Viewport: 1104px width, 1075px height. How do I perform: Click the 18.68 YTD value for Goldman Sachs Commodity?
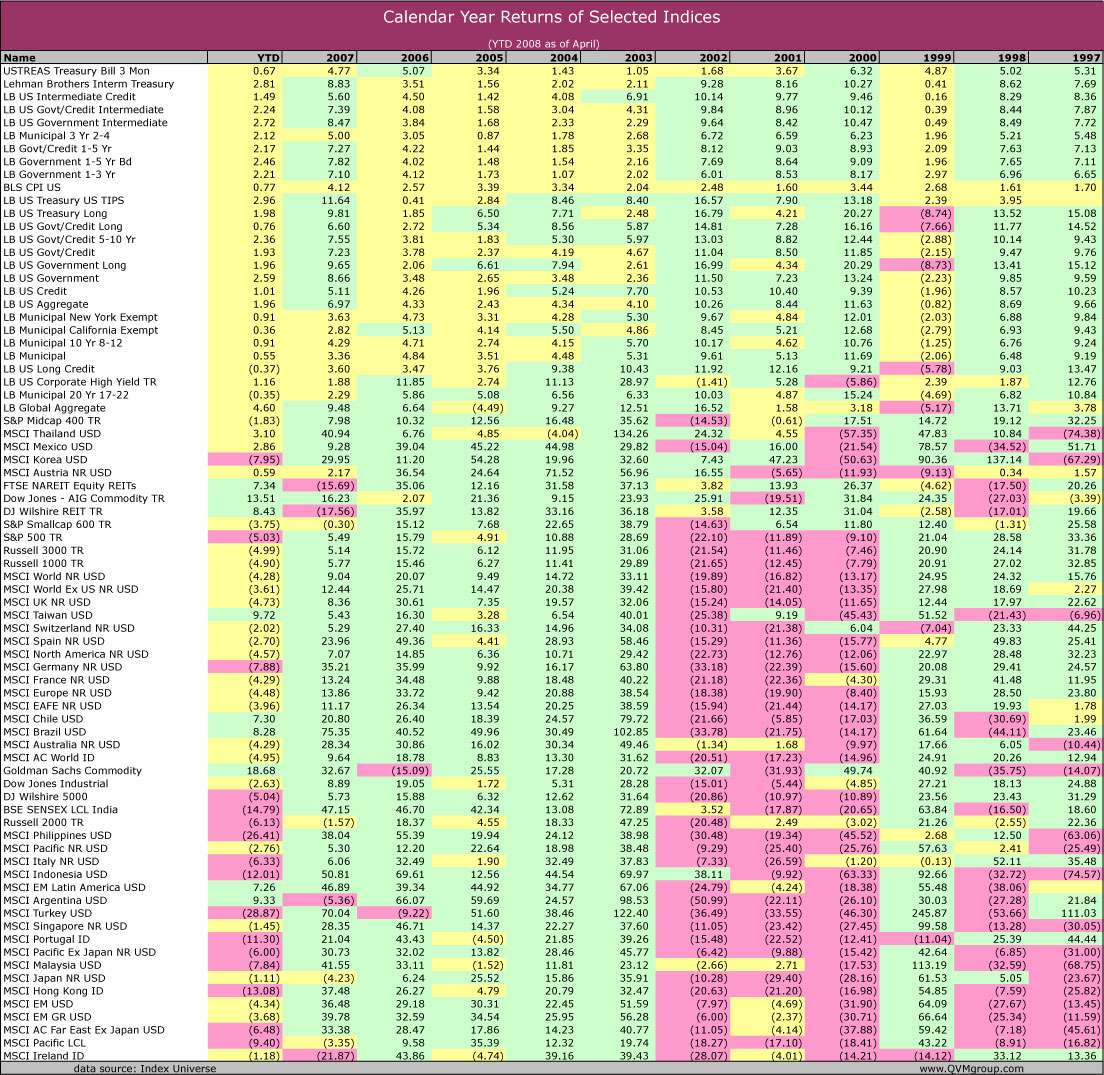click(x=261, y=771)
